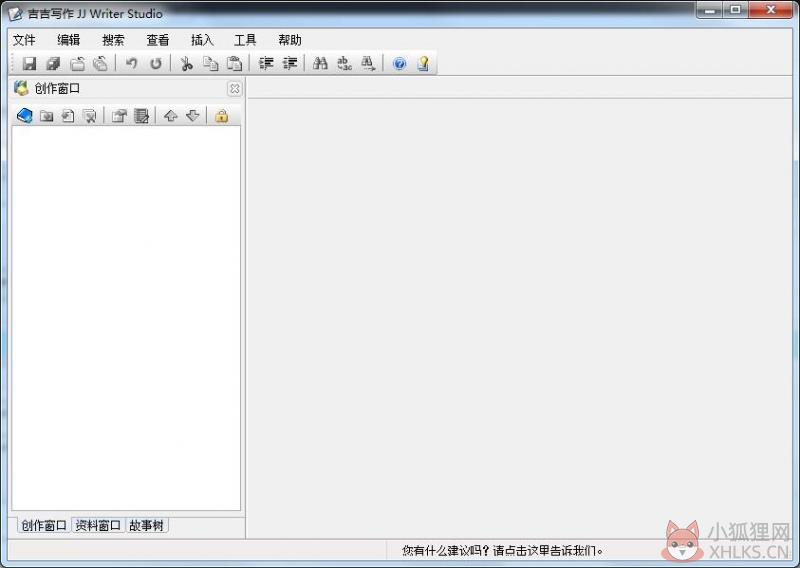Viewport: 800px width, 568px height.
Task: Open the 搜索 menu
Action: (113, 40)
